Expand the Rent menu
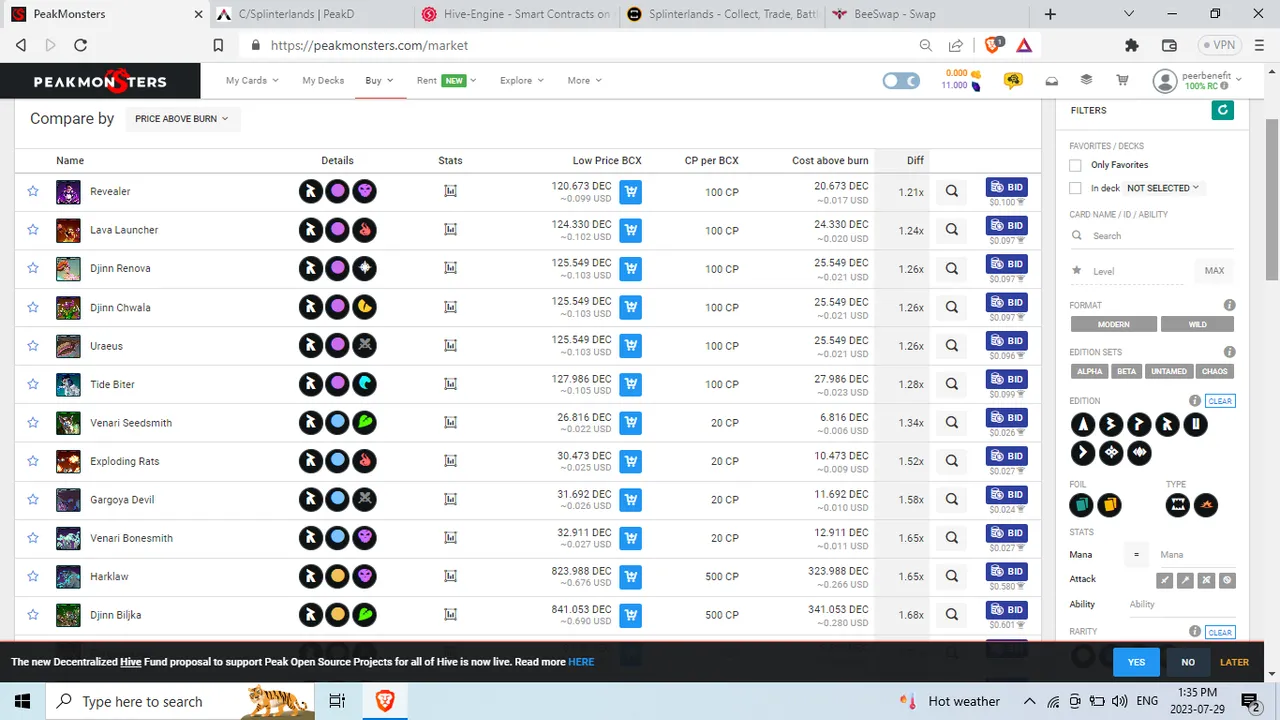 point(446,81)
